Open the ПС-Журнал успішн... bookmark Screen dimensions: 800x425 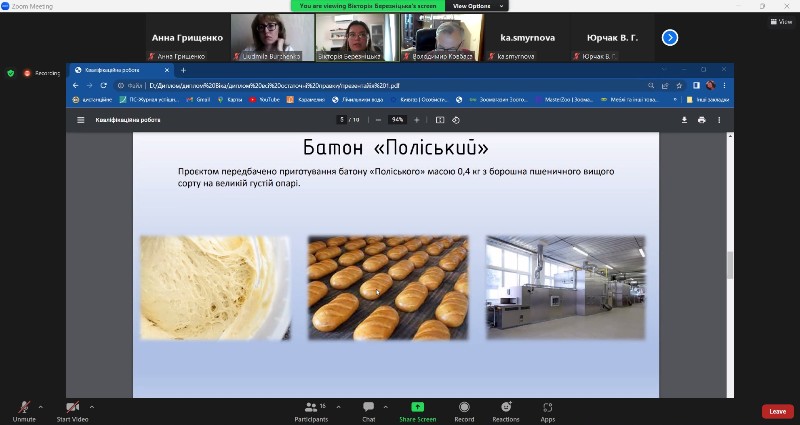click(149, 100)
